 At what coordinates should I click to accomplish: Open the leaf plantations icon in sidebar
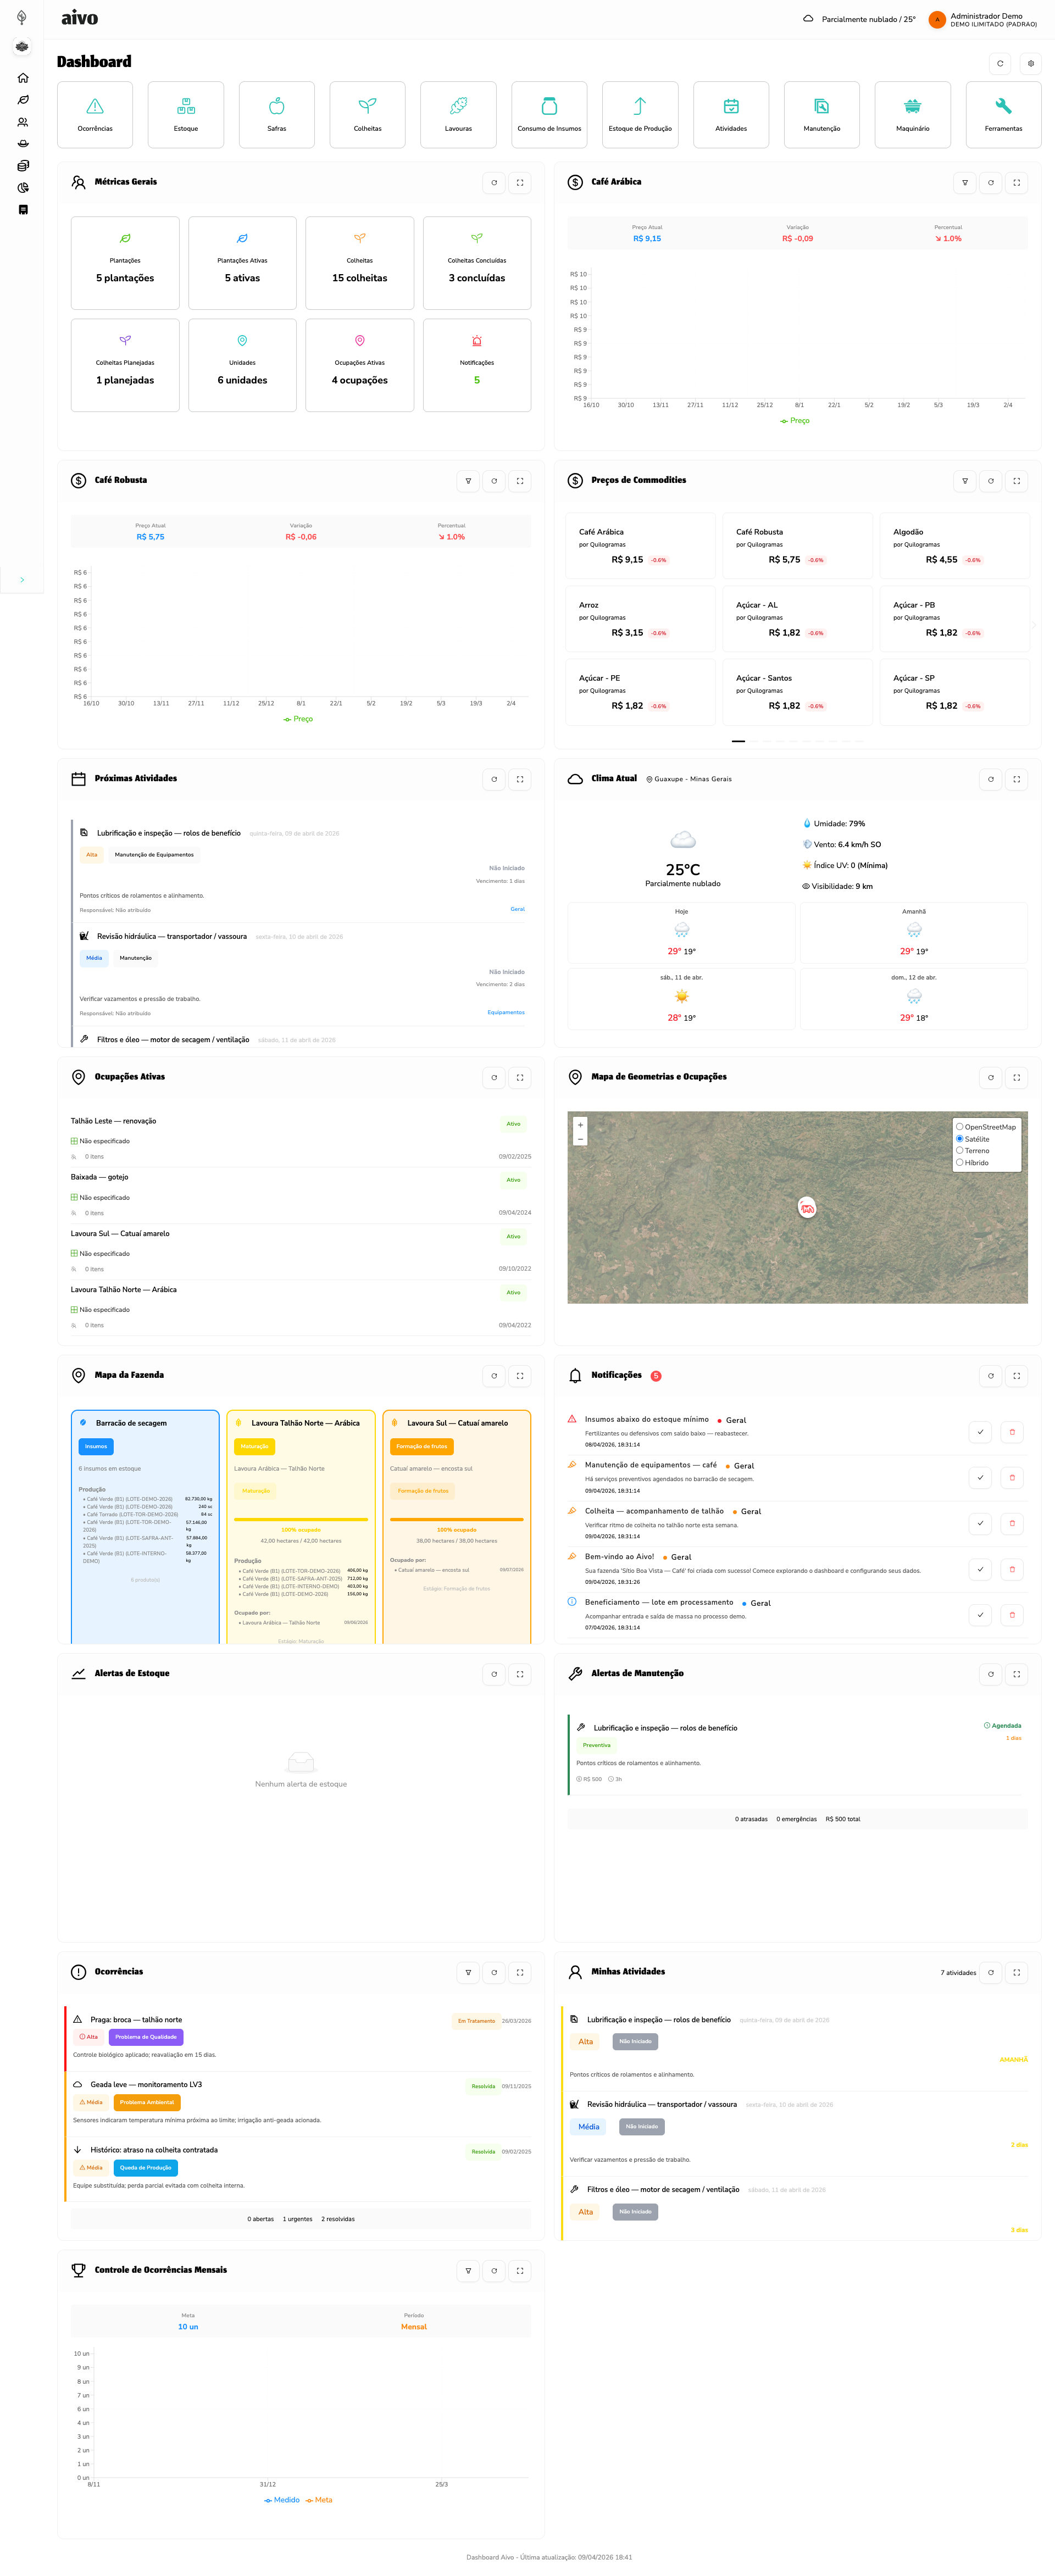22,100
